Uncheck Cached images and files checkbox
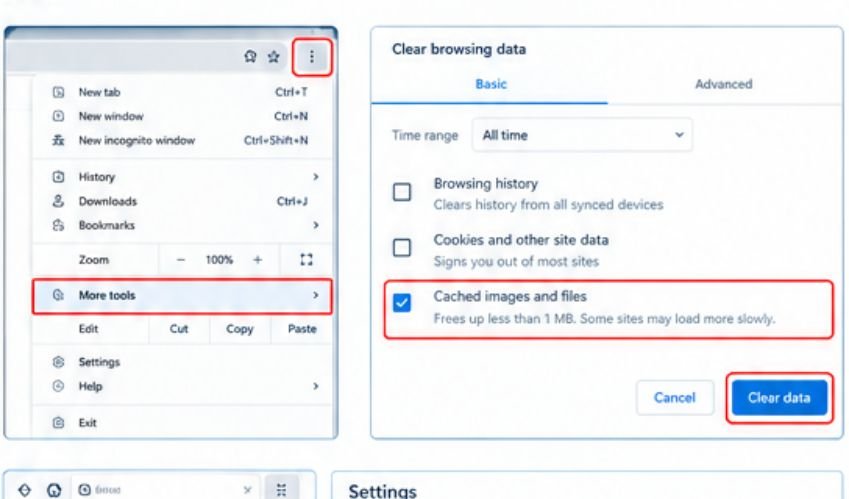 tap(402, 303)
